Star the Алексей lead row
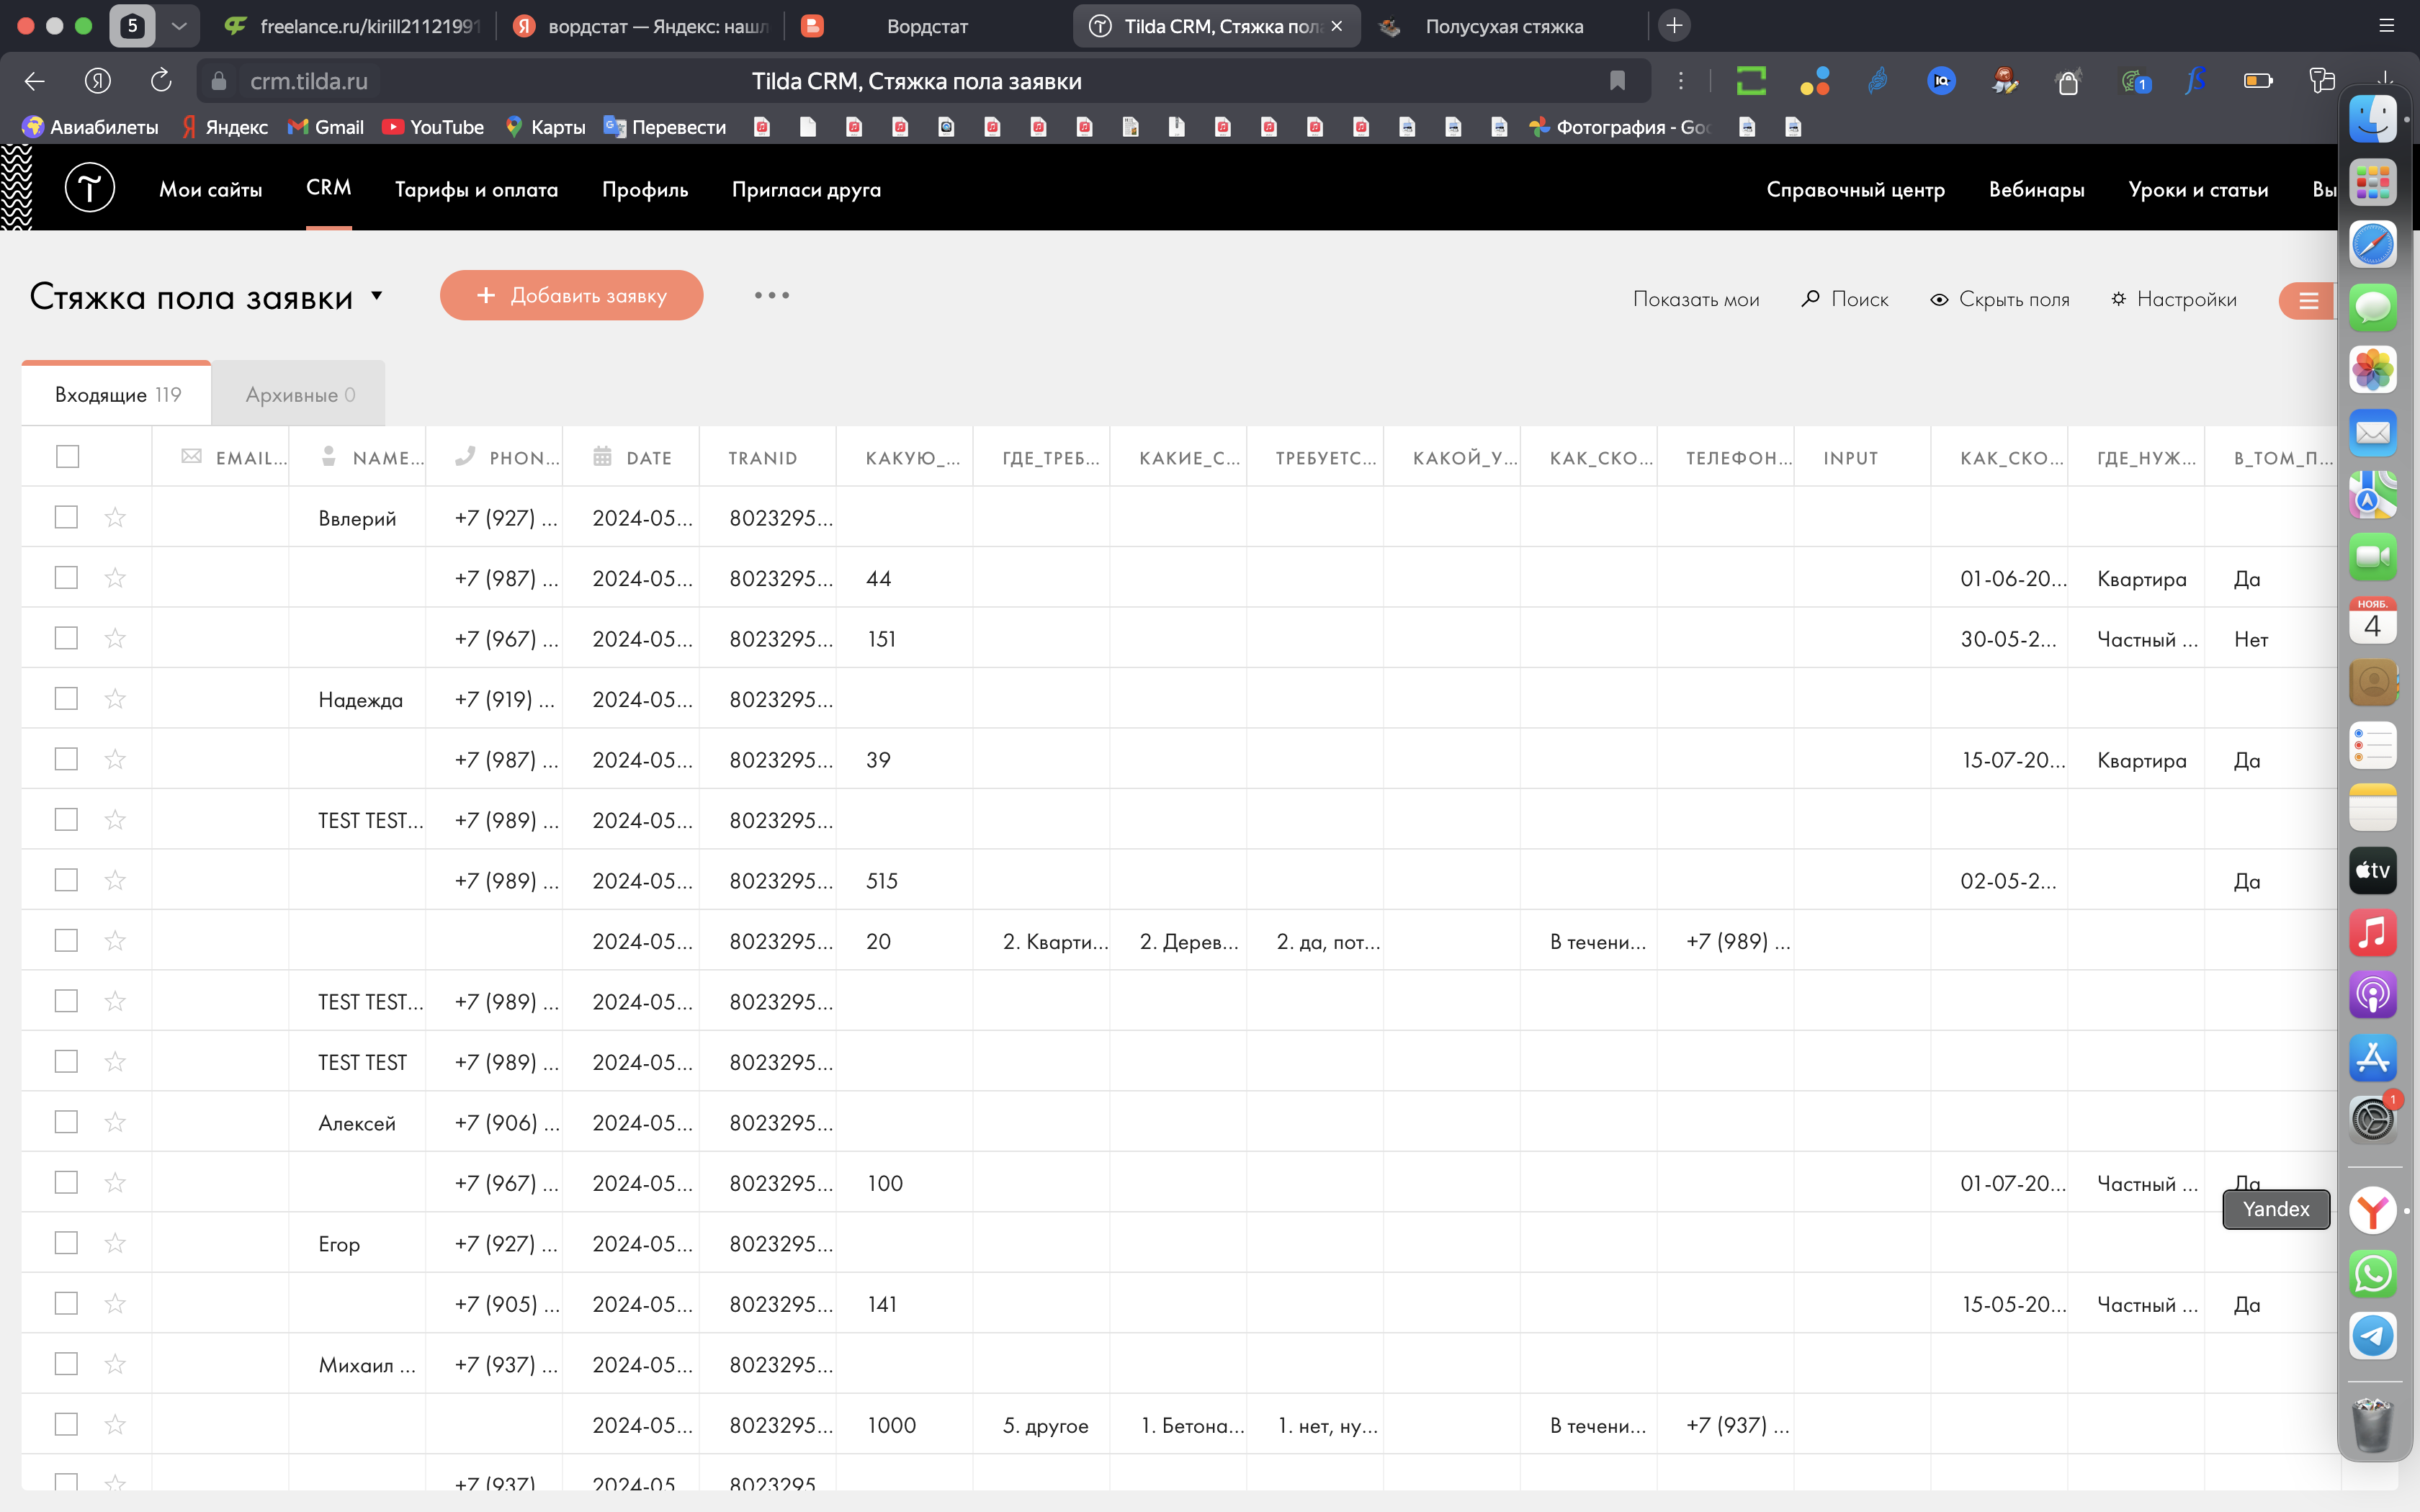Screen dimensions: 2420x1512 click(115, 1122)
